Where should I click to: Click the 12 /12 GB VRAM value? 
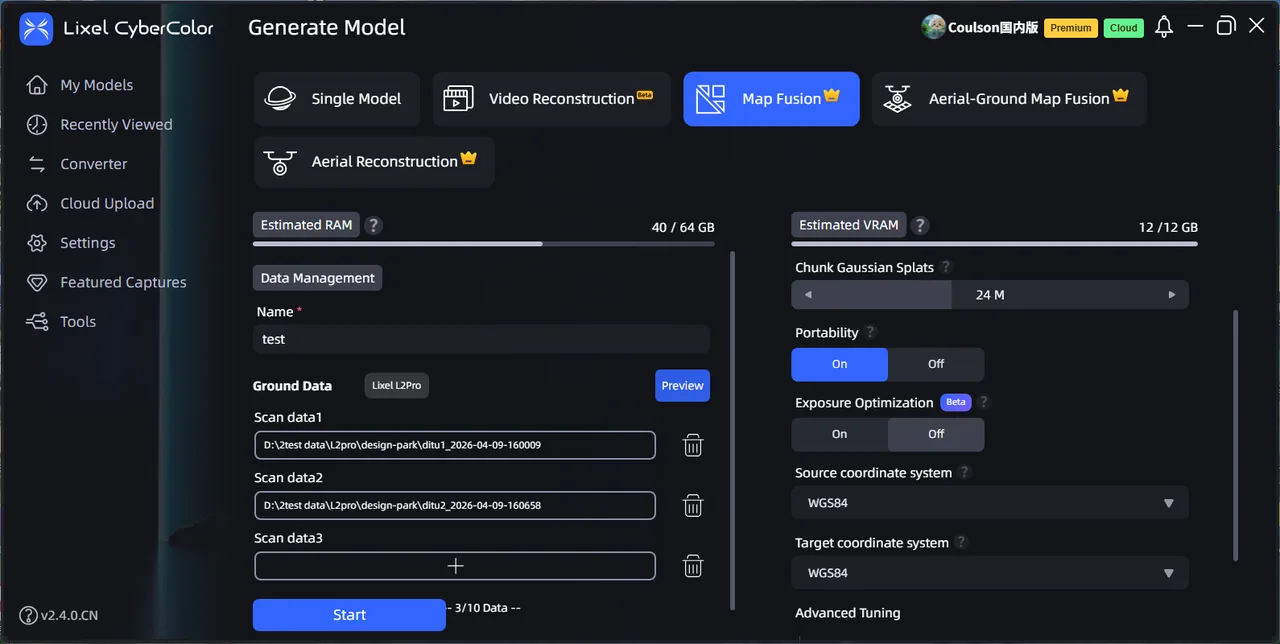coord(1168,228)
